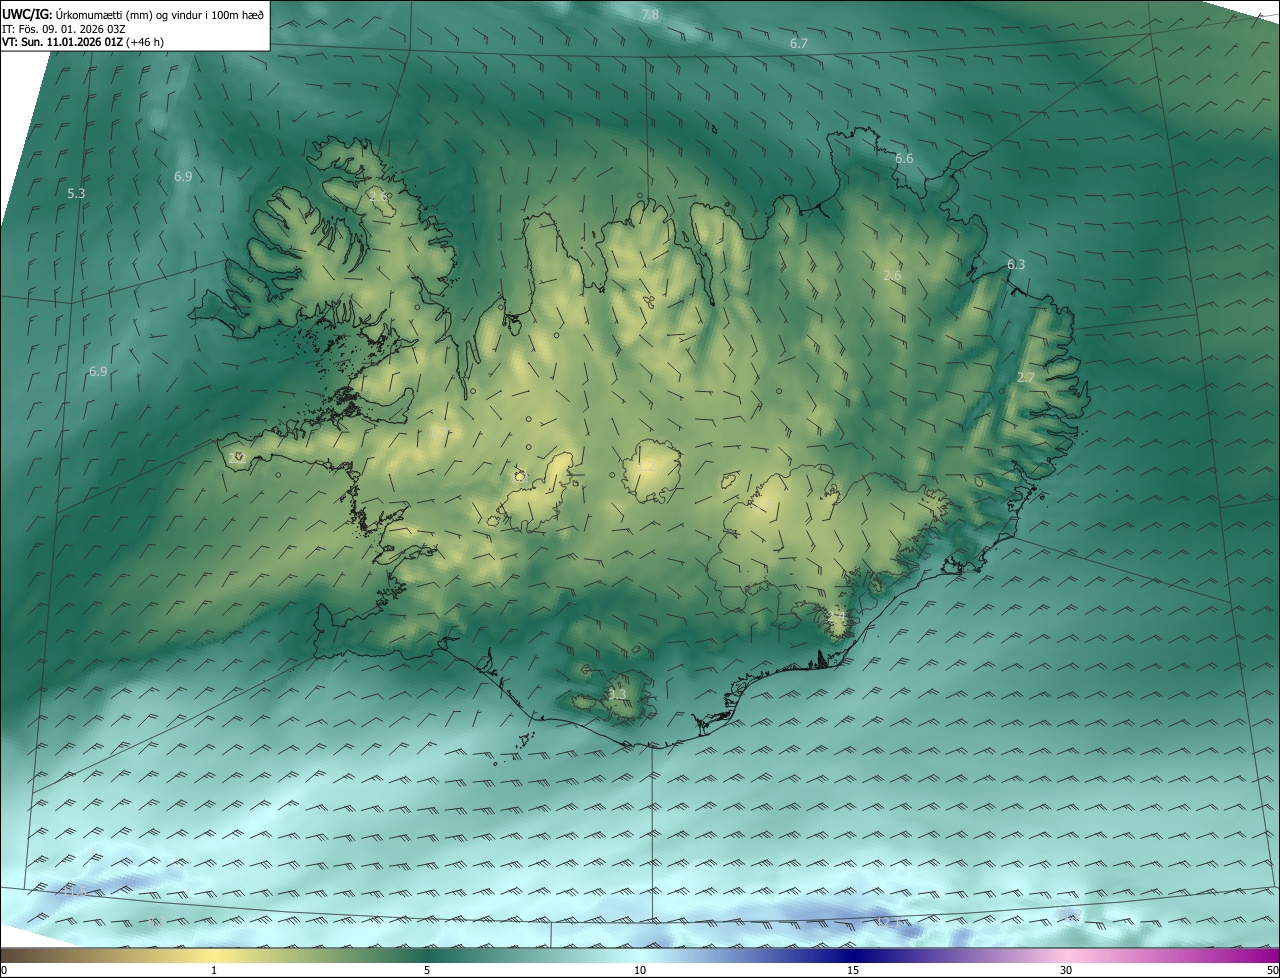
Task: Click the '0' tick on the color scale
Action: pyautogui.click(x=4, y=970)
